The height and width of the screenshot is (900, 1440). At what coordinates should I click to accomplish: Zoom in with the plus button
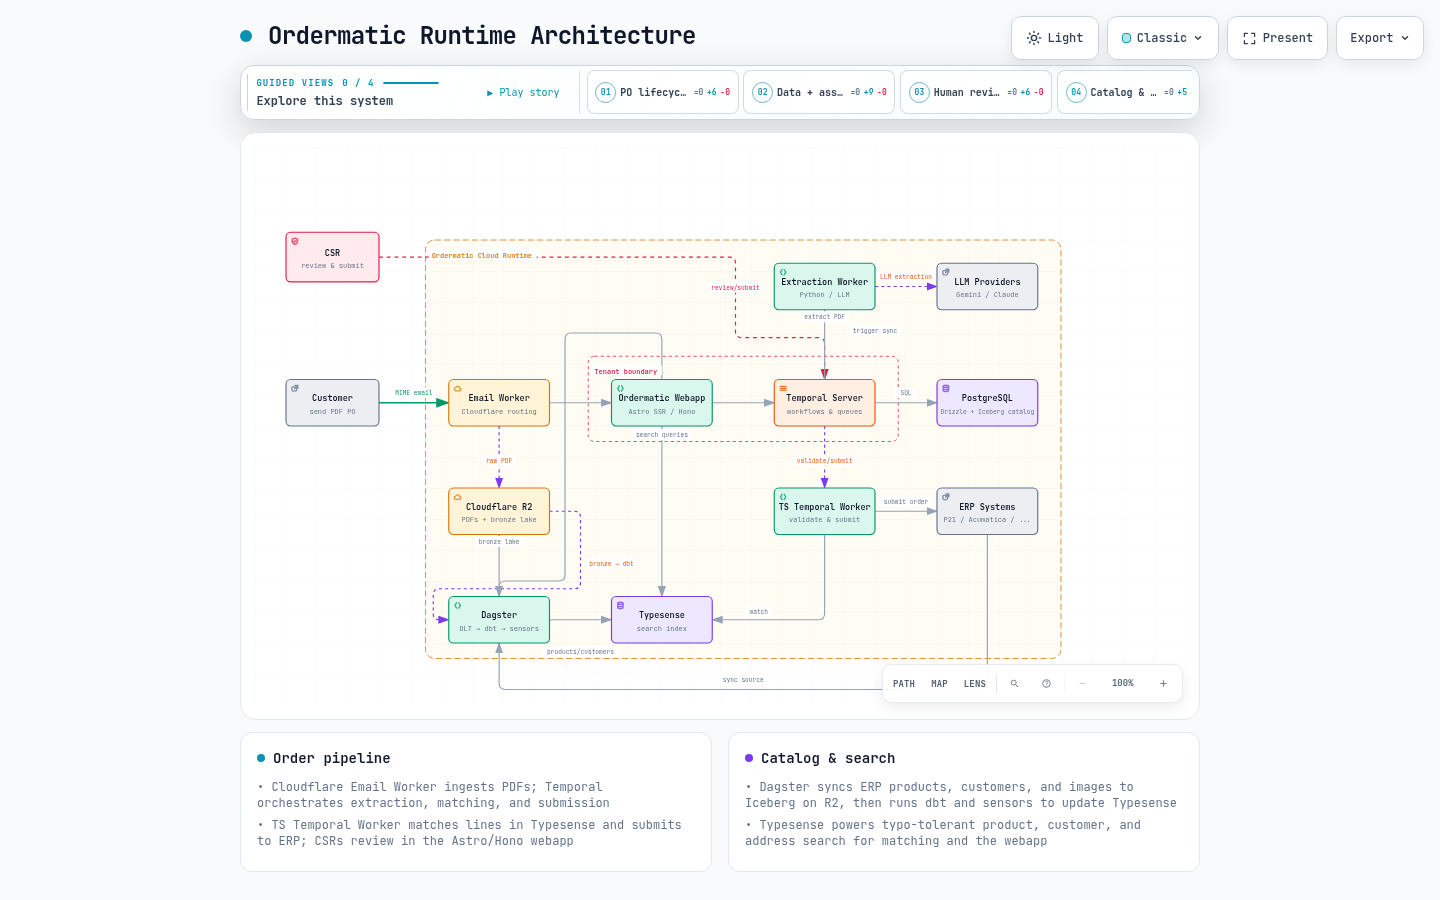pyautogui.click(x=1163, y=684)
